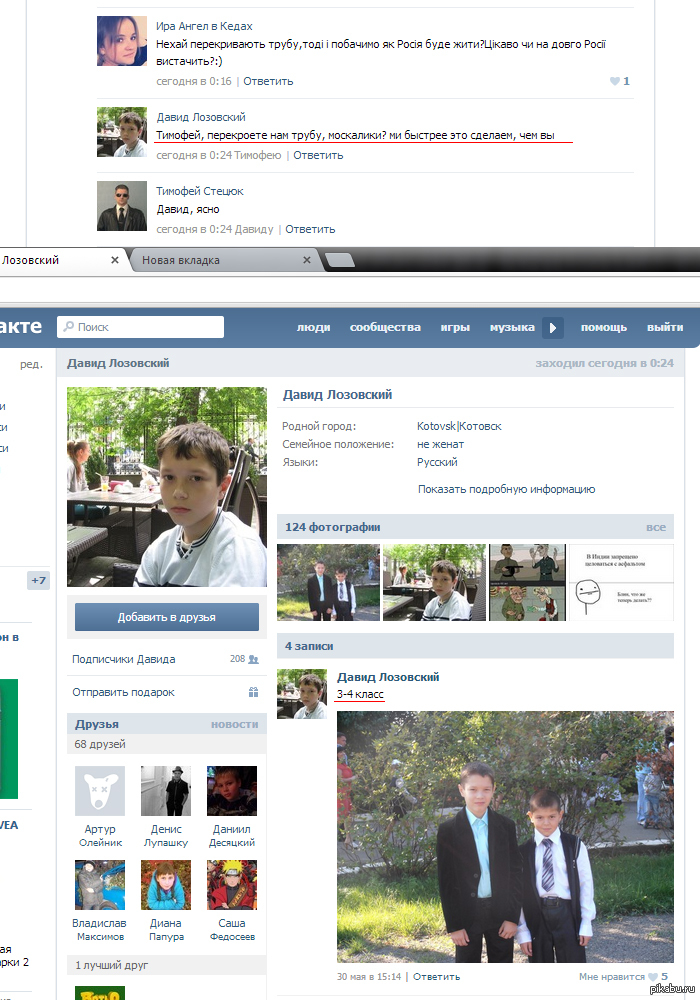Show all photos via the все link
700x1000 pixels.
point(655,527)
